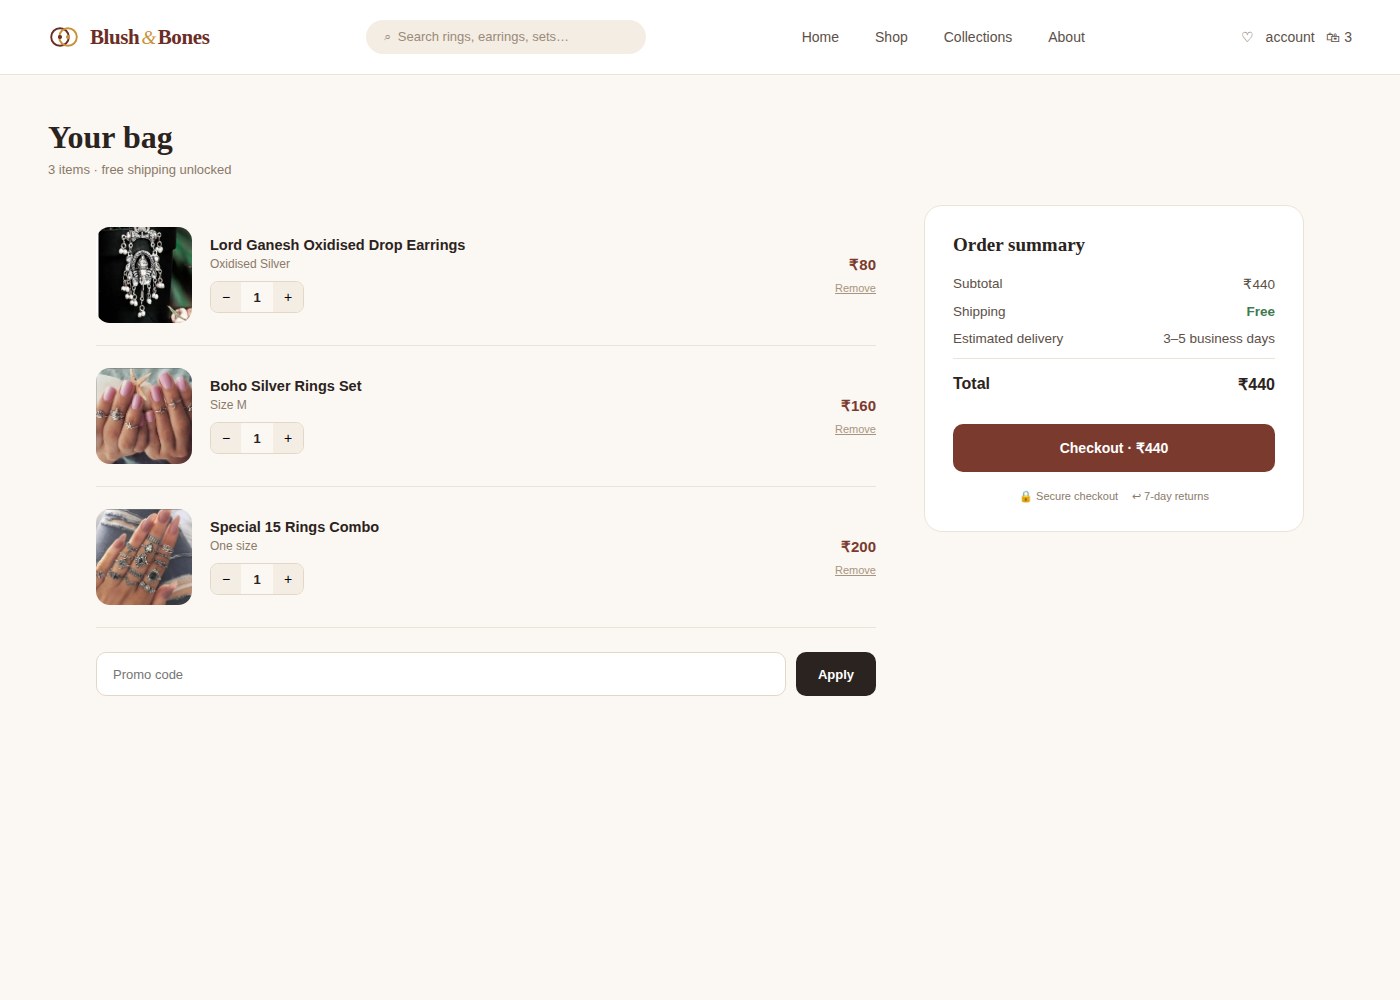Click the ₹160 price text
1400x1000 pixels.
(858, 406)
